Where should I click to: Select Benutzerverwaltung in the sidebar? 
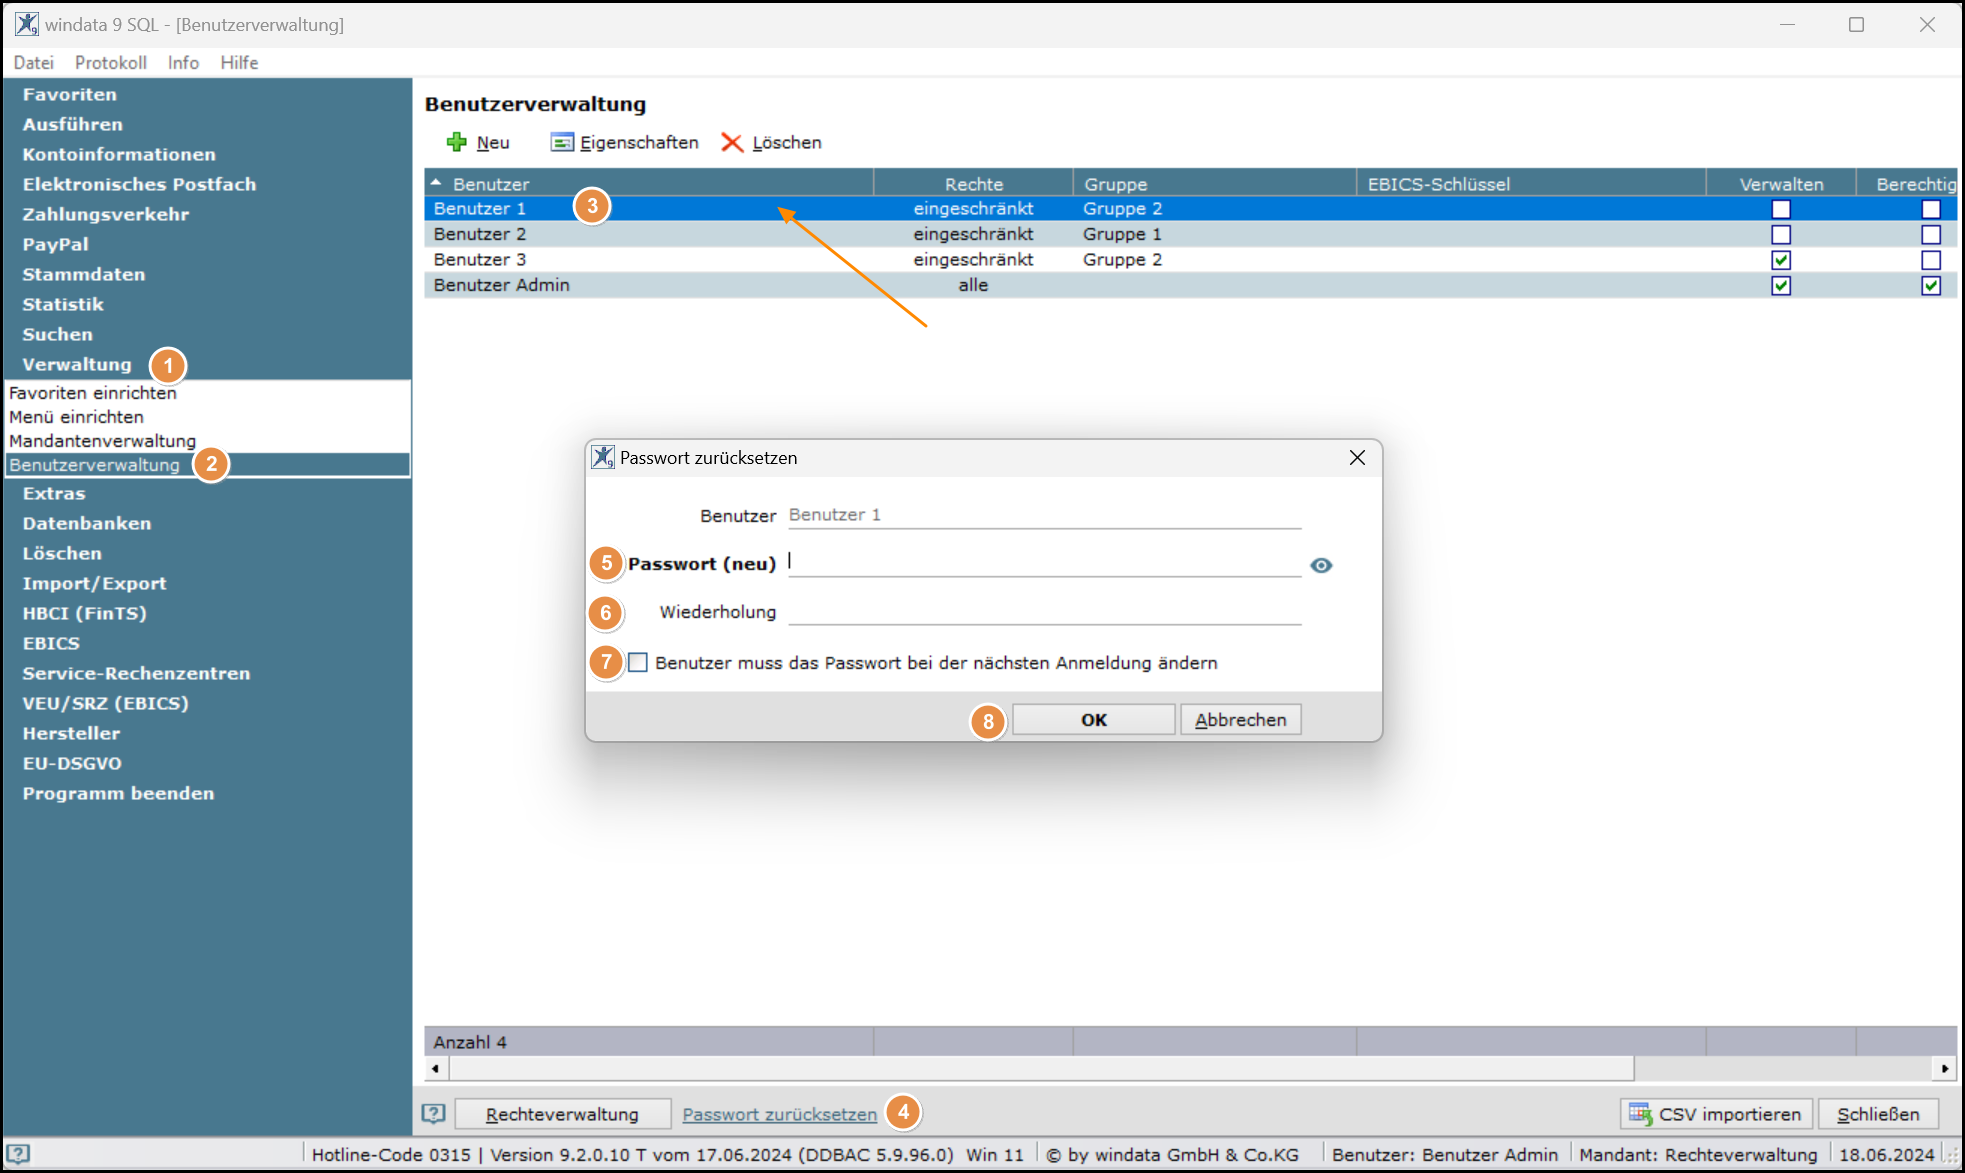[x=207, y=465]
